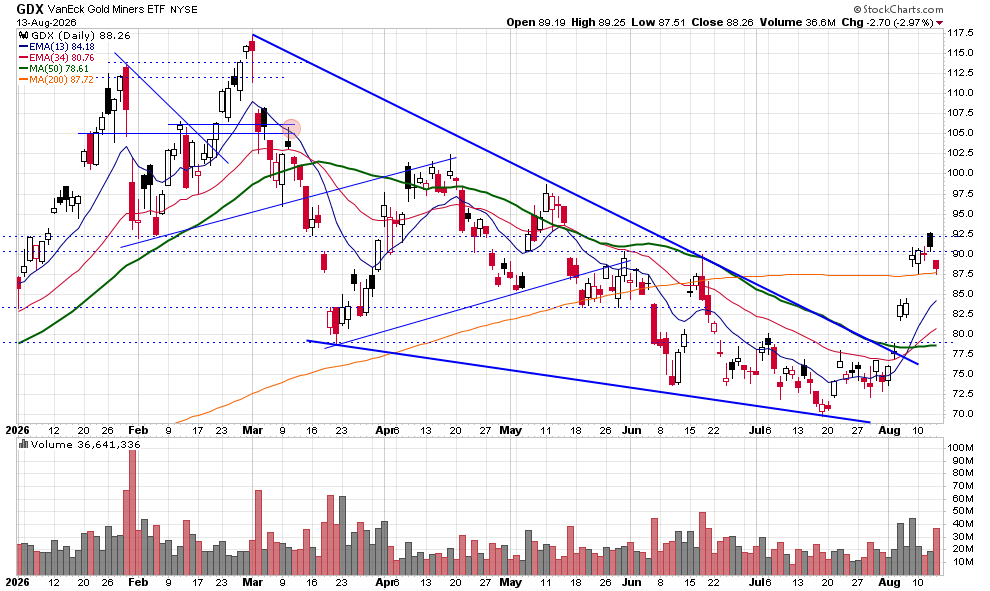Click the 90.0 price axis label
The height and width of the screenshot is (591, 990).
(x=963, y=253)
